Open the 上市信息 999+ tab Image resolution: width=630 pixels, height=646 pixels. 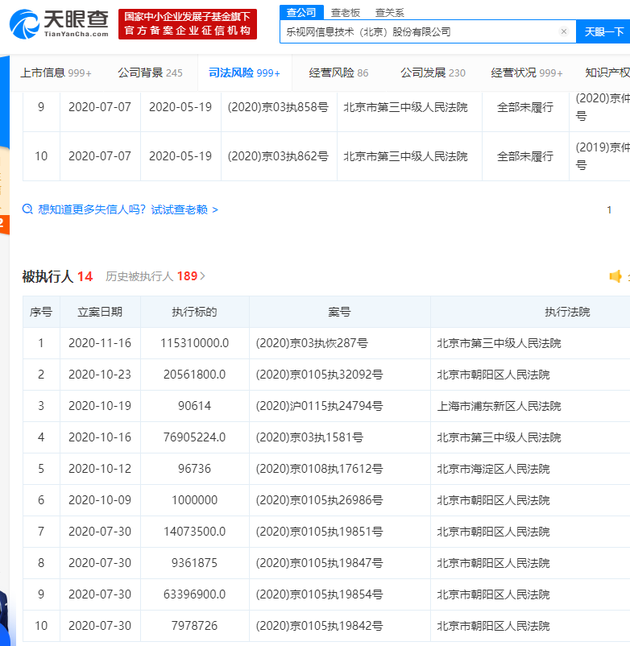[56, 73]
